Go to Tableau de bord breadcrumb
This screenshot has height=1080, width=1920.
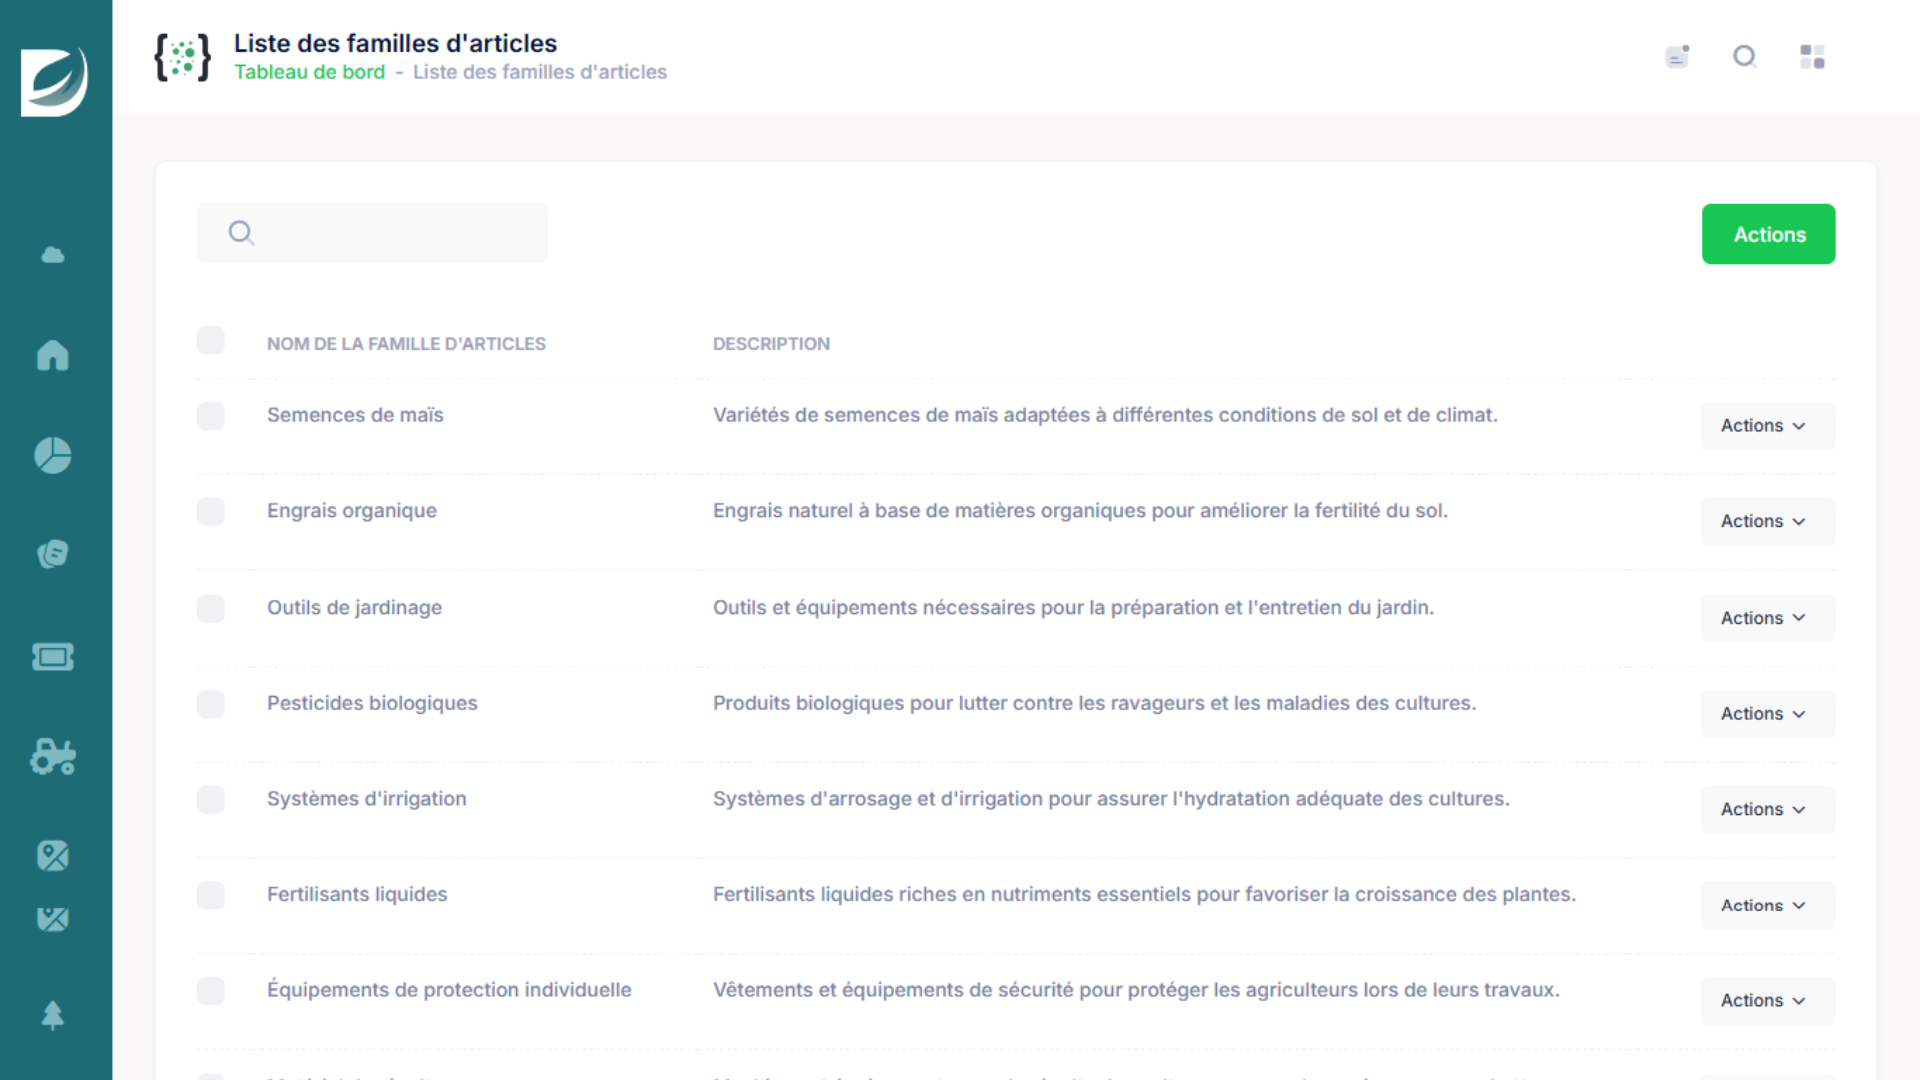pyautogui.click(x=309, y=72)
